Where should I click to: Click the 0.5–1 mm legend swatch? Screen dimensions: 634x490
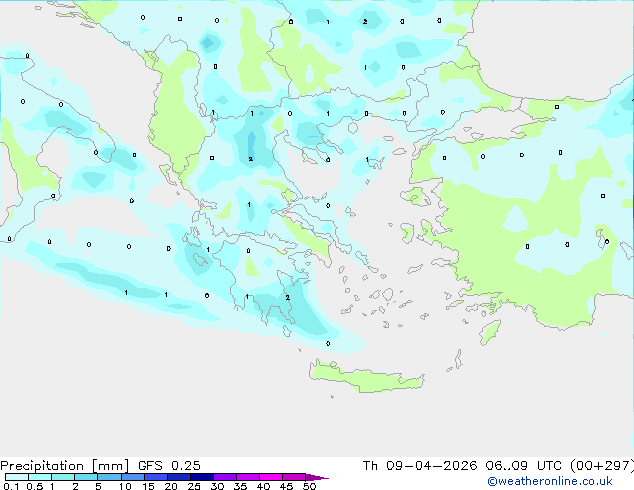click(x=40, y=477)
